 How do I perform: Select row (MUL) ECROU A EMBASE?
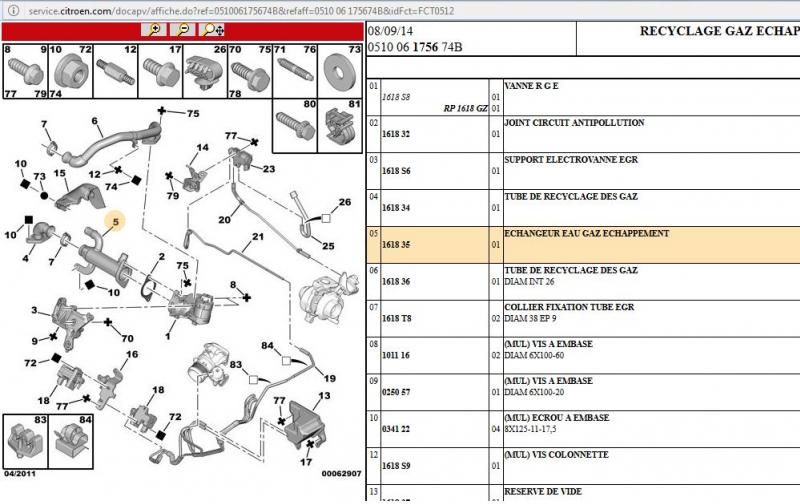pos(583,429)
